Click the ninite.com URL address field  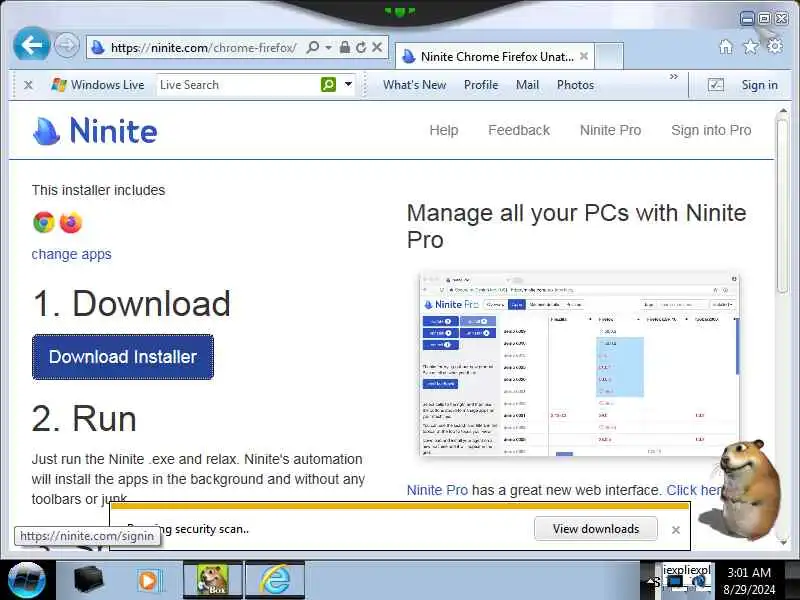click(203, 47)
